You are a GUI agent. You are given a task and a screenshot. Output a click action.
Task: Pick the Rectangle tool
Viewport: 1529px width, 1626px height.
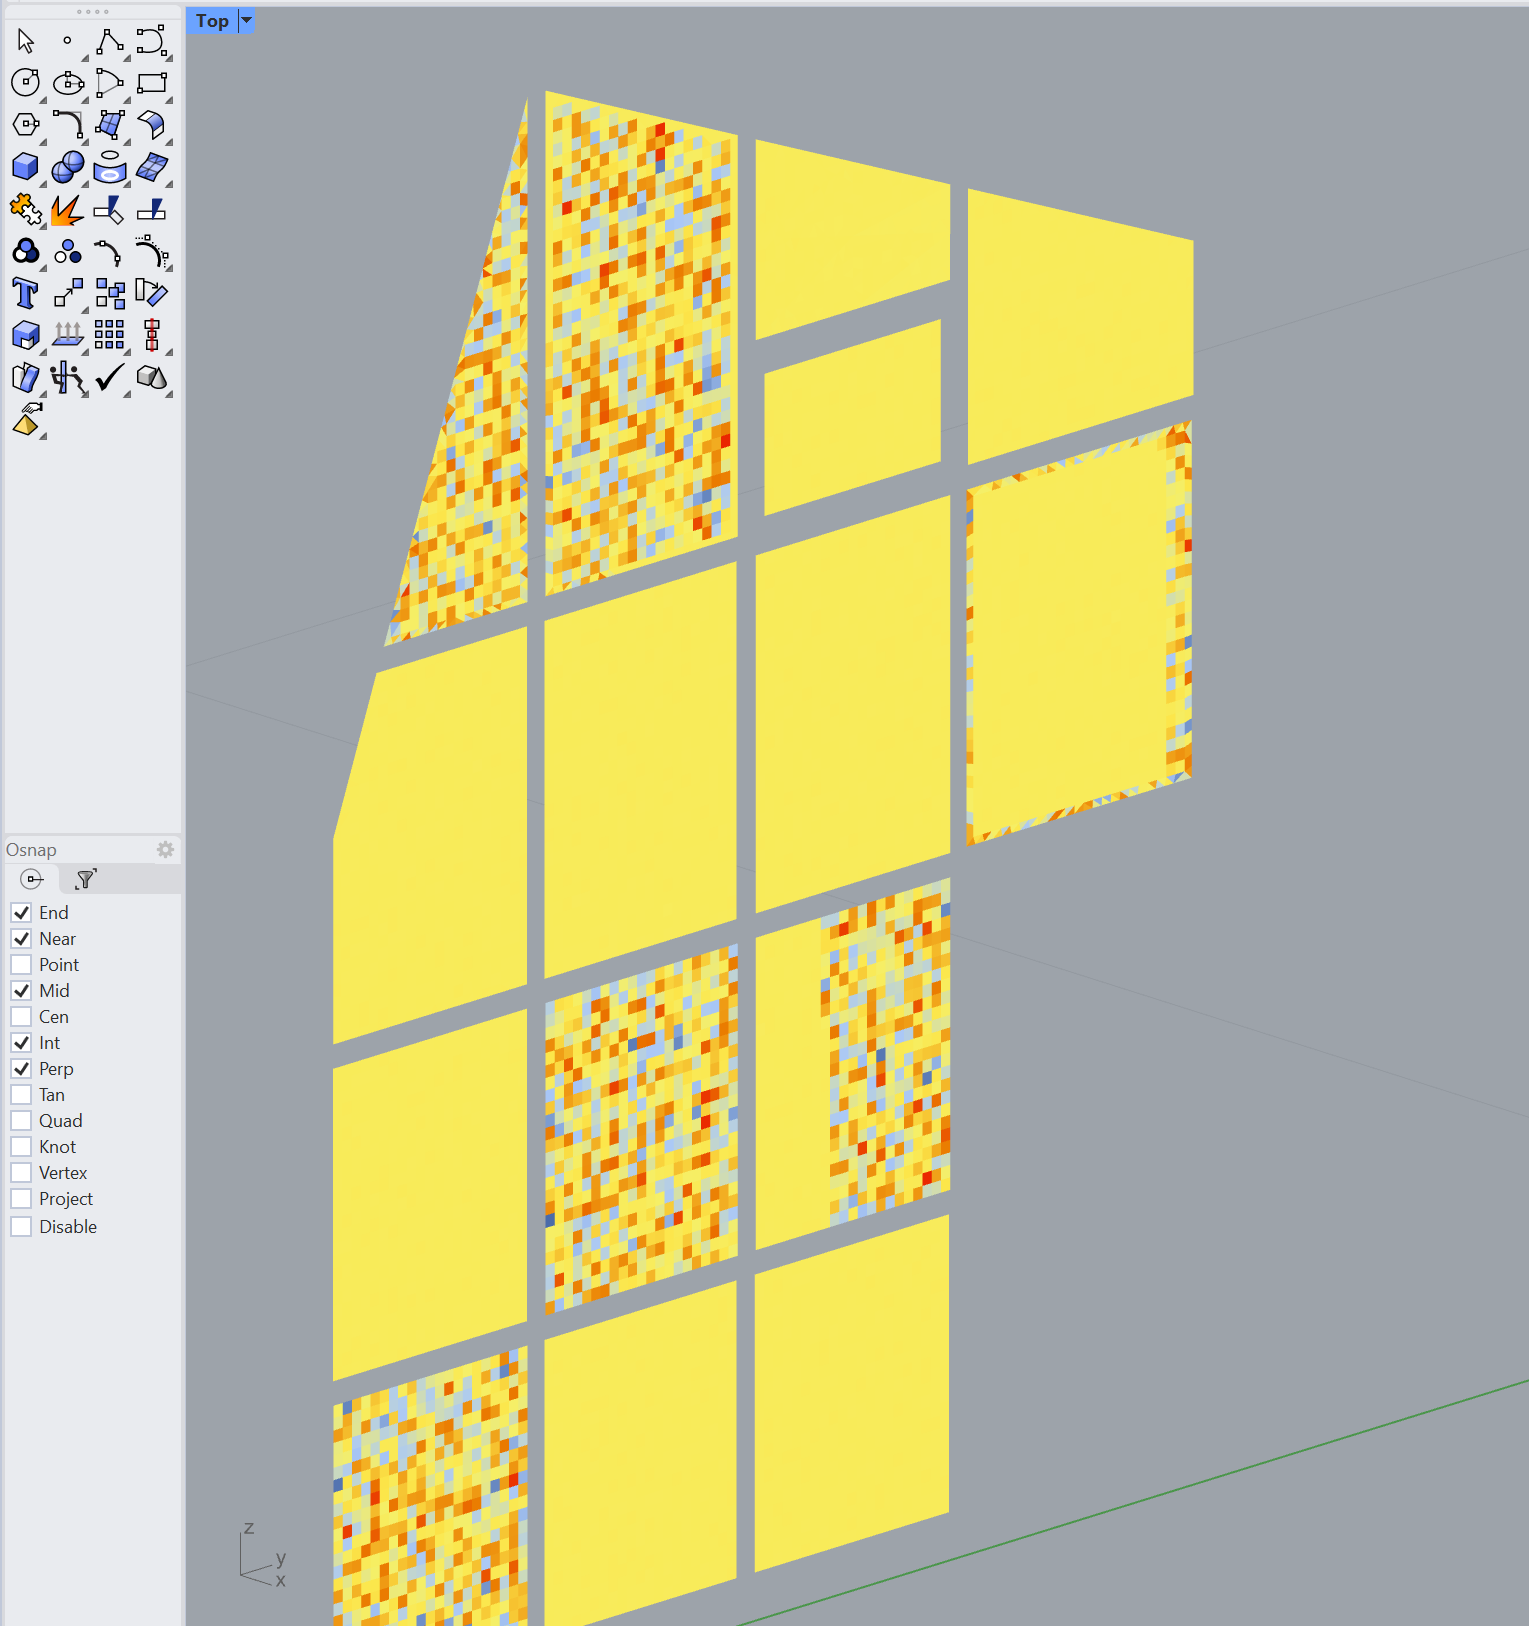(152, 83)
